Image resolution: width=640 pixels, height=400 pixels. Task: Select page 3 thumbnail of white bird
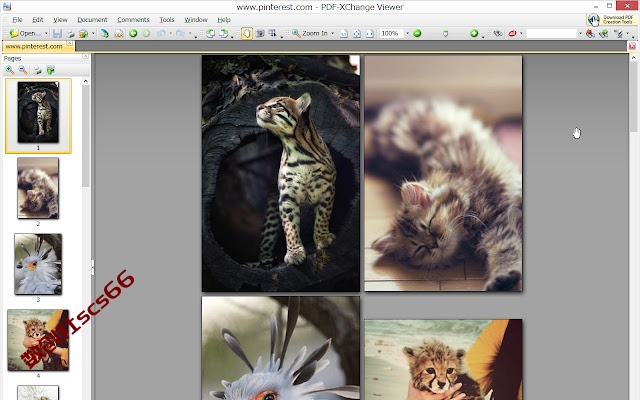coord(38,264)
